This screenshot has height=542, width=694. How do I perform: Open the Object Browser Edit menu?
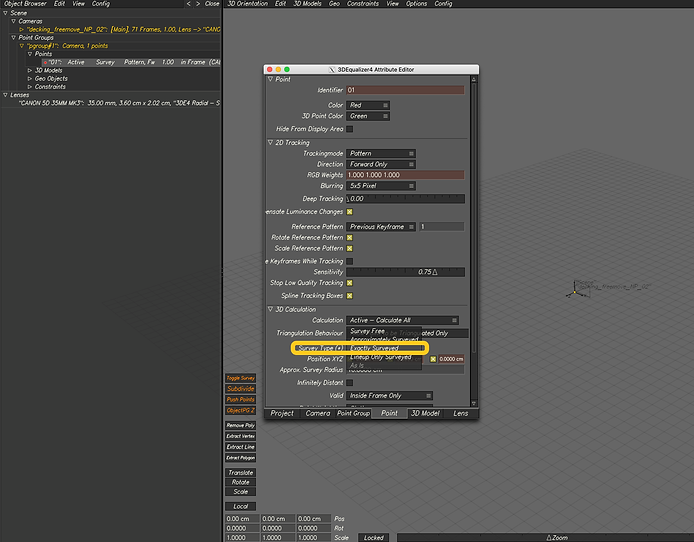(x=59, y=4)
